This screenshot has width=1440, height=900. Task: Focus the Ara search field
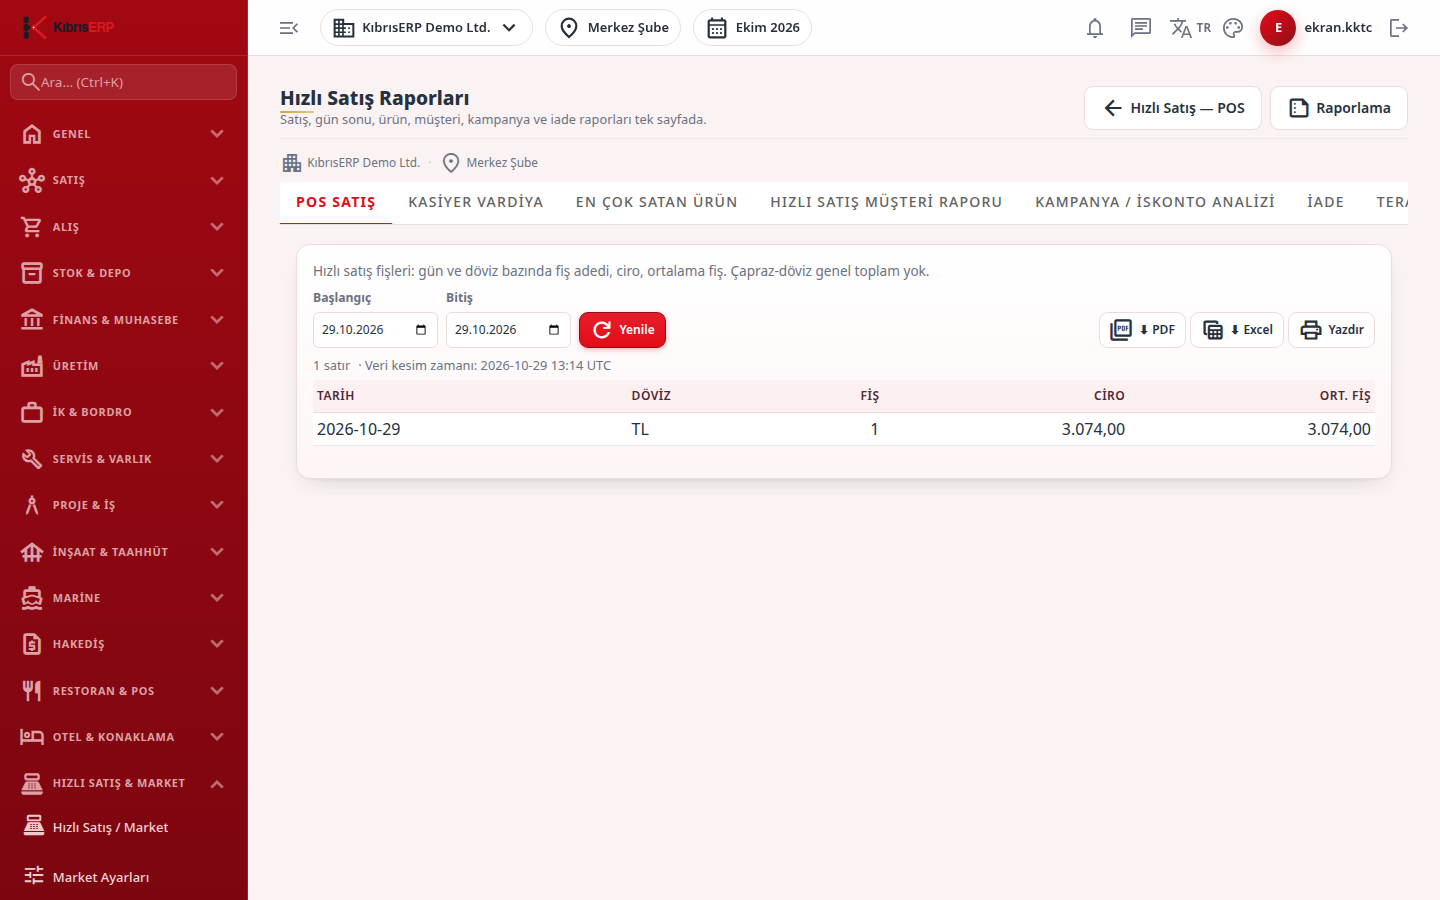[x=124, y=82]
